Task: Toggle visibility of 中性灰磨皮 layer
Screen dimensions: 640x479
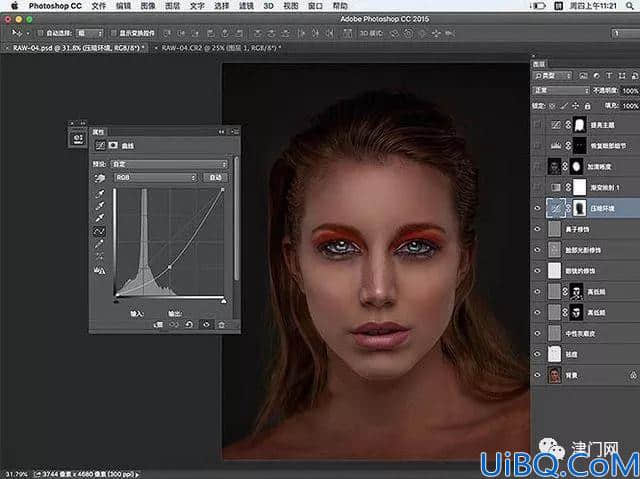Action: [x=538, y=333]
